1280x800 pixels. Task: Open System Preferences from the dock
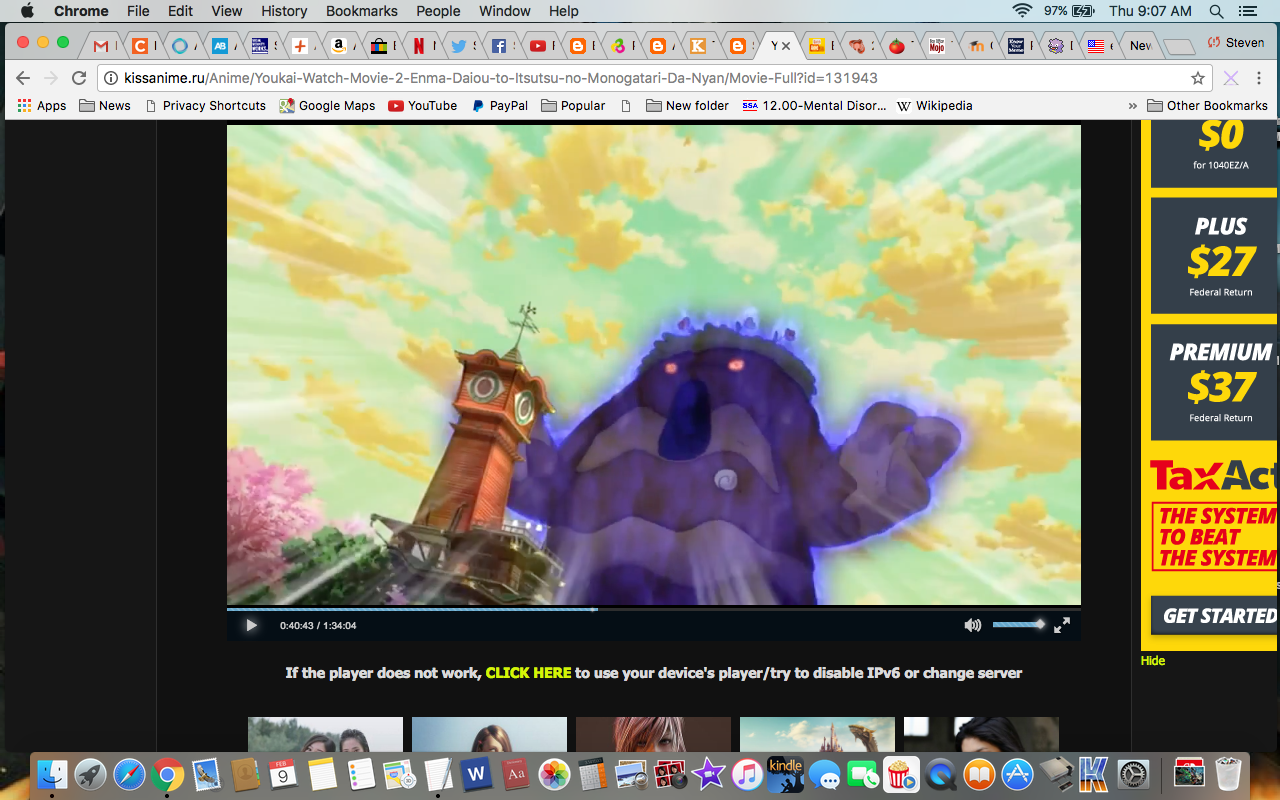click(x=1133, y=774)
